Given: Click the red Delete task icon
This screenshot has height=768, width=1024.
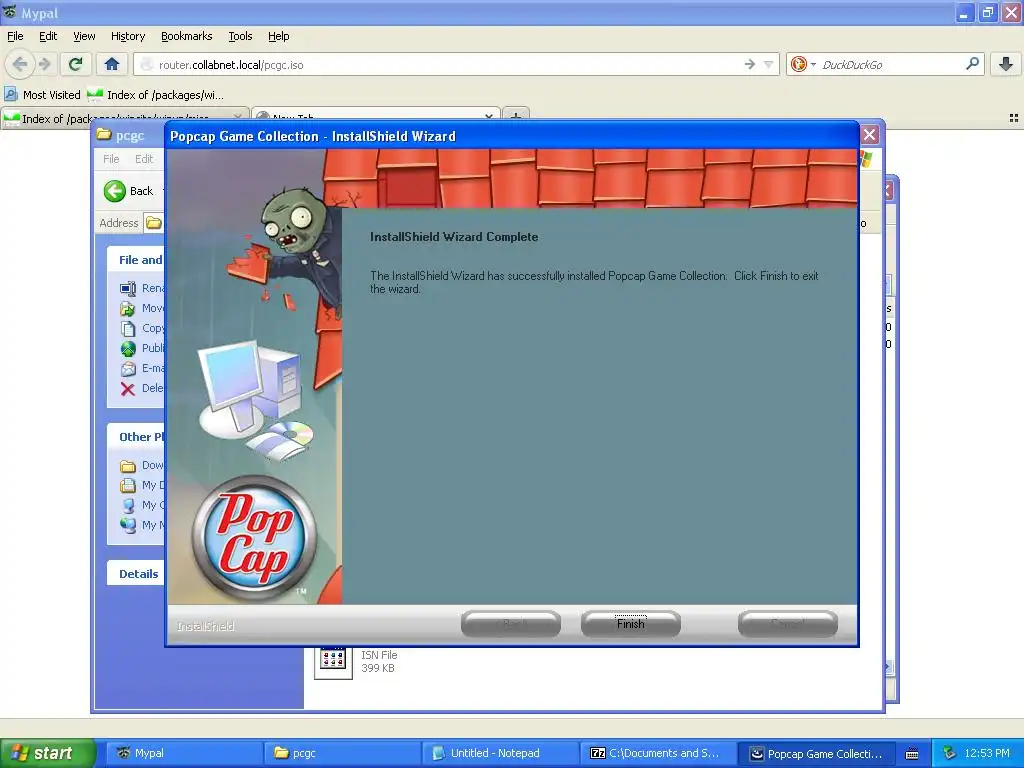Looking at the screenshot, I should (128, 389).
